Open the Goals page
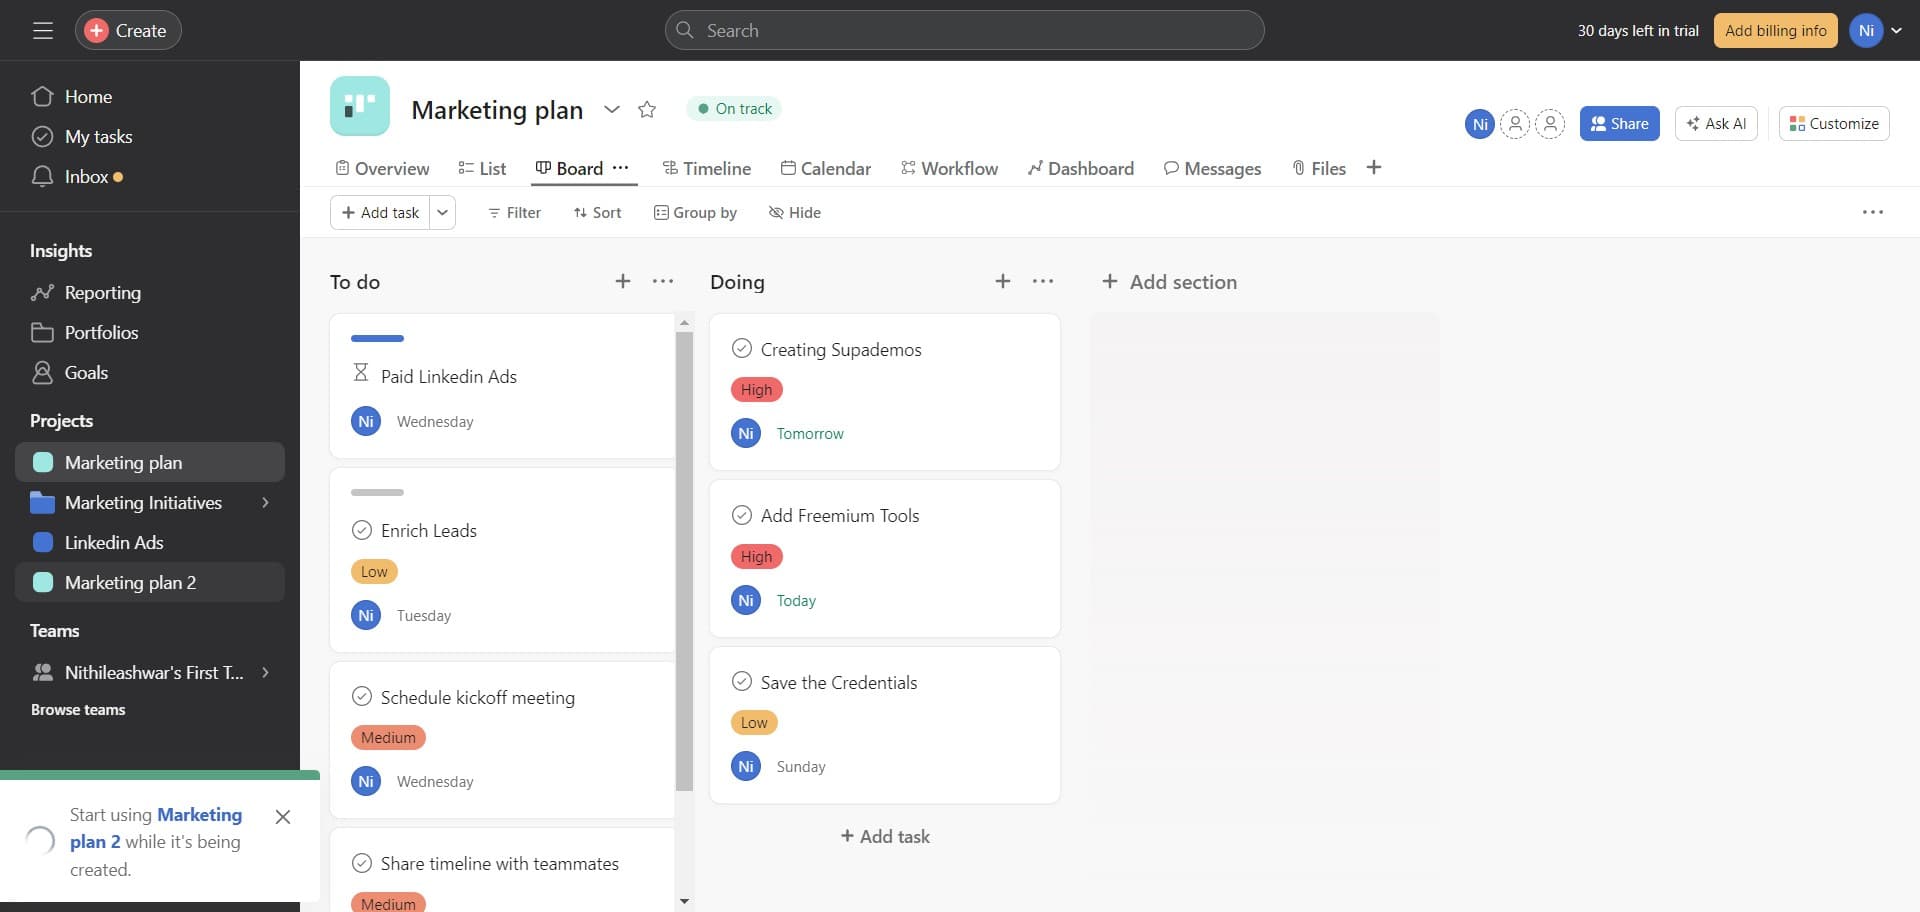 85,372
